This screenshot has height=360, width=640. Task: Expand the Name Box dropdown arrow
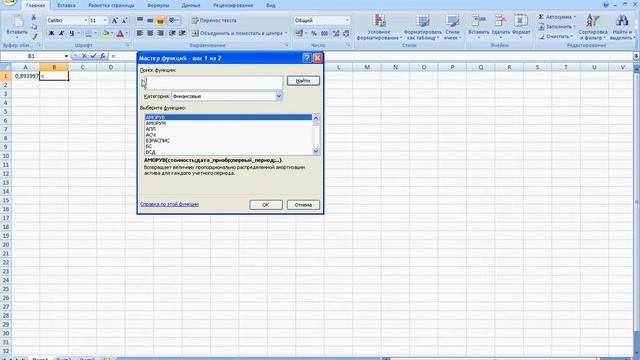[x=66, y=56]
